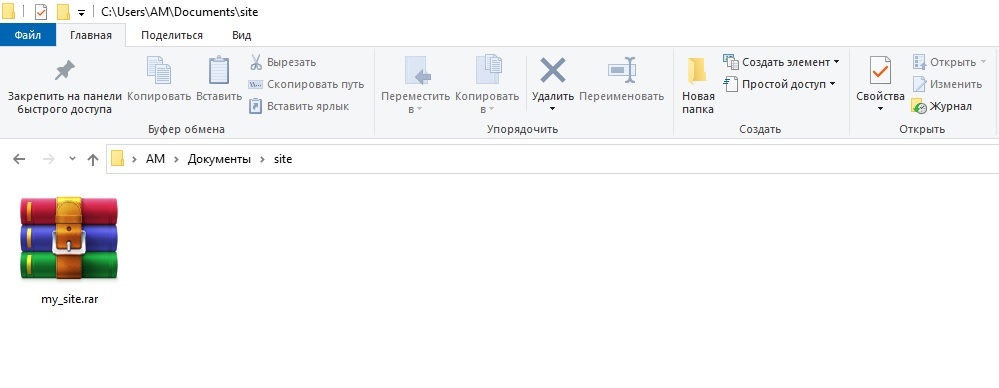Create a new folder with Новая папка

(x=698, y=86)
